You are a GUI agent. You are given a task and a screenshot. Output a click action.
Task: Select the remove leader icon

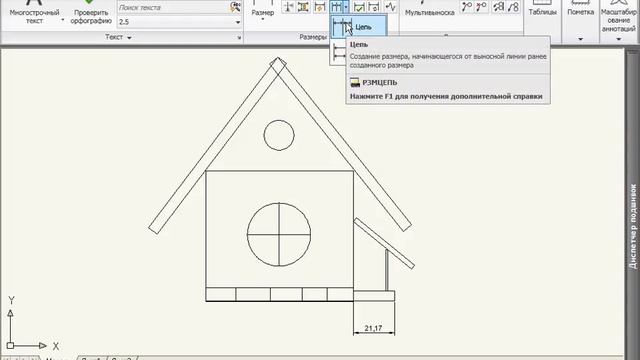coord(482,7)
